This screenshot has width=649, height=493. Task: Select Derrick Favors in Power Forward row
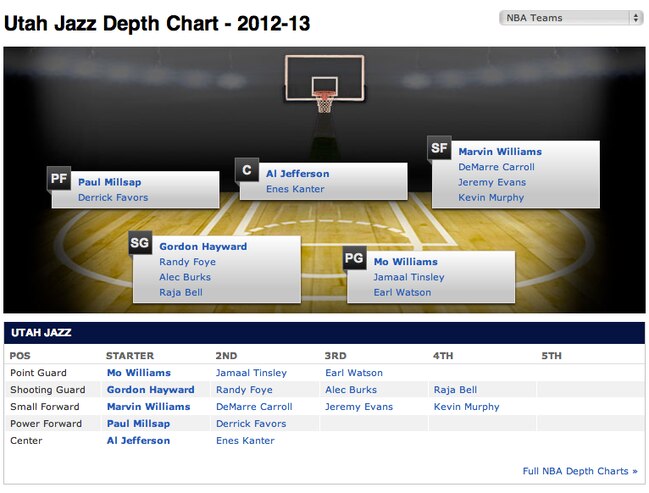tap(251, 423)
